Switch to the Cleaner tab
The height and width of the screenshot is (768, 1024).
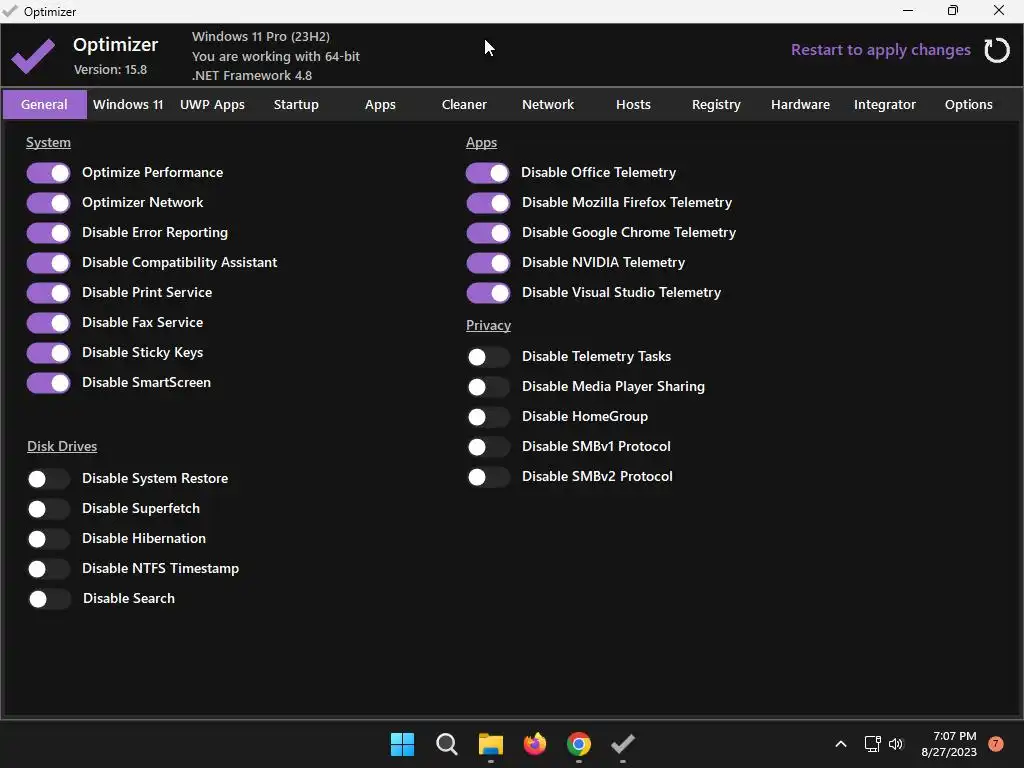pyautogui.click(x=464, y=104)
